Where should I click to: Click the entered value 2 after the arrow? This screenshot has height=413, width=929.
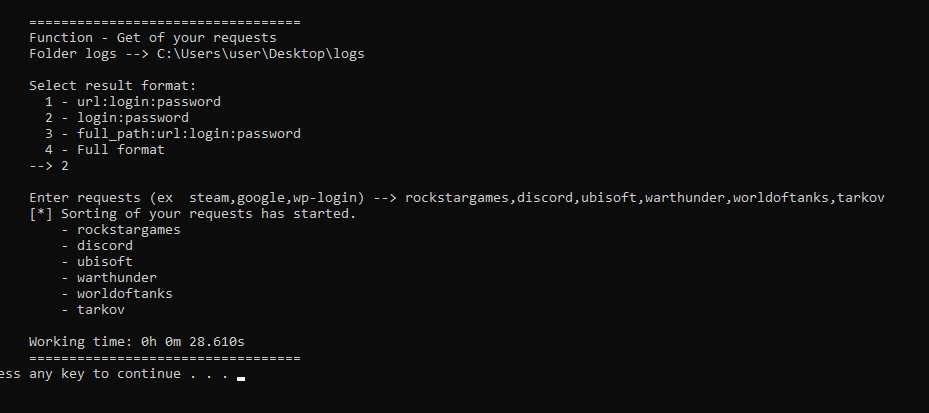point(65,166)
